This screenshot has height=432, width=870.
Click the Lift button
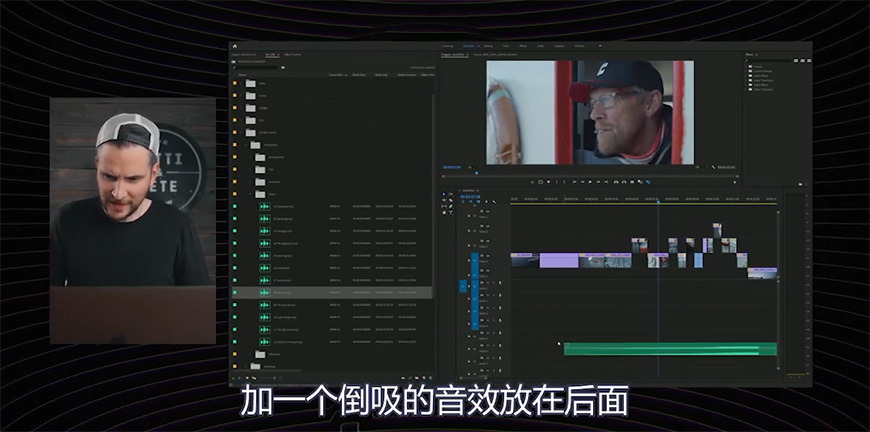(616, 182)
